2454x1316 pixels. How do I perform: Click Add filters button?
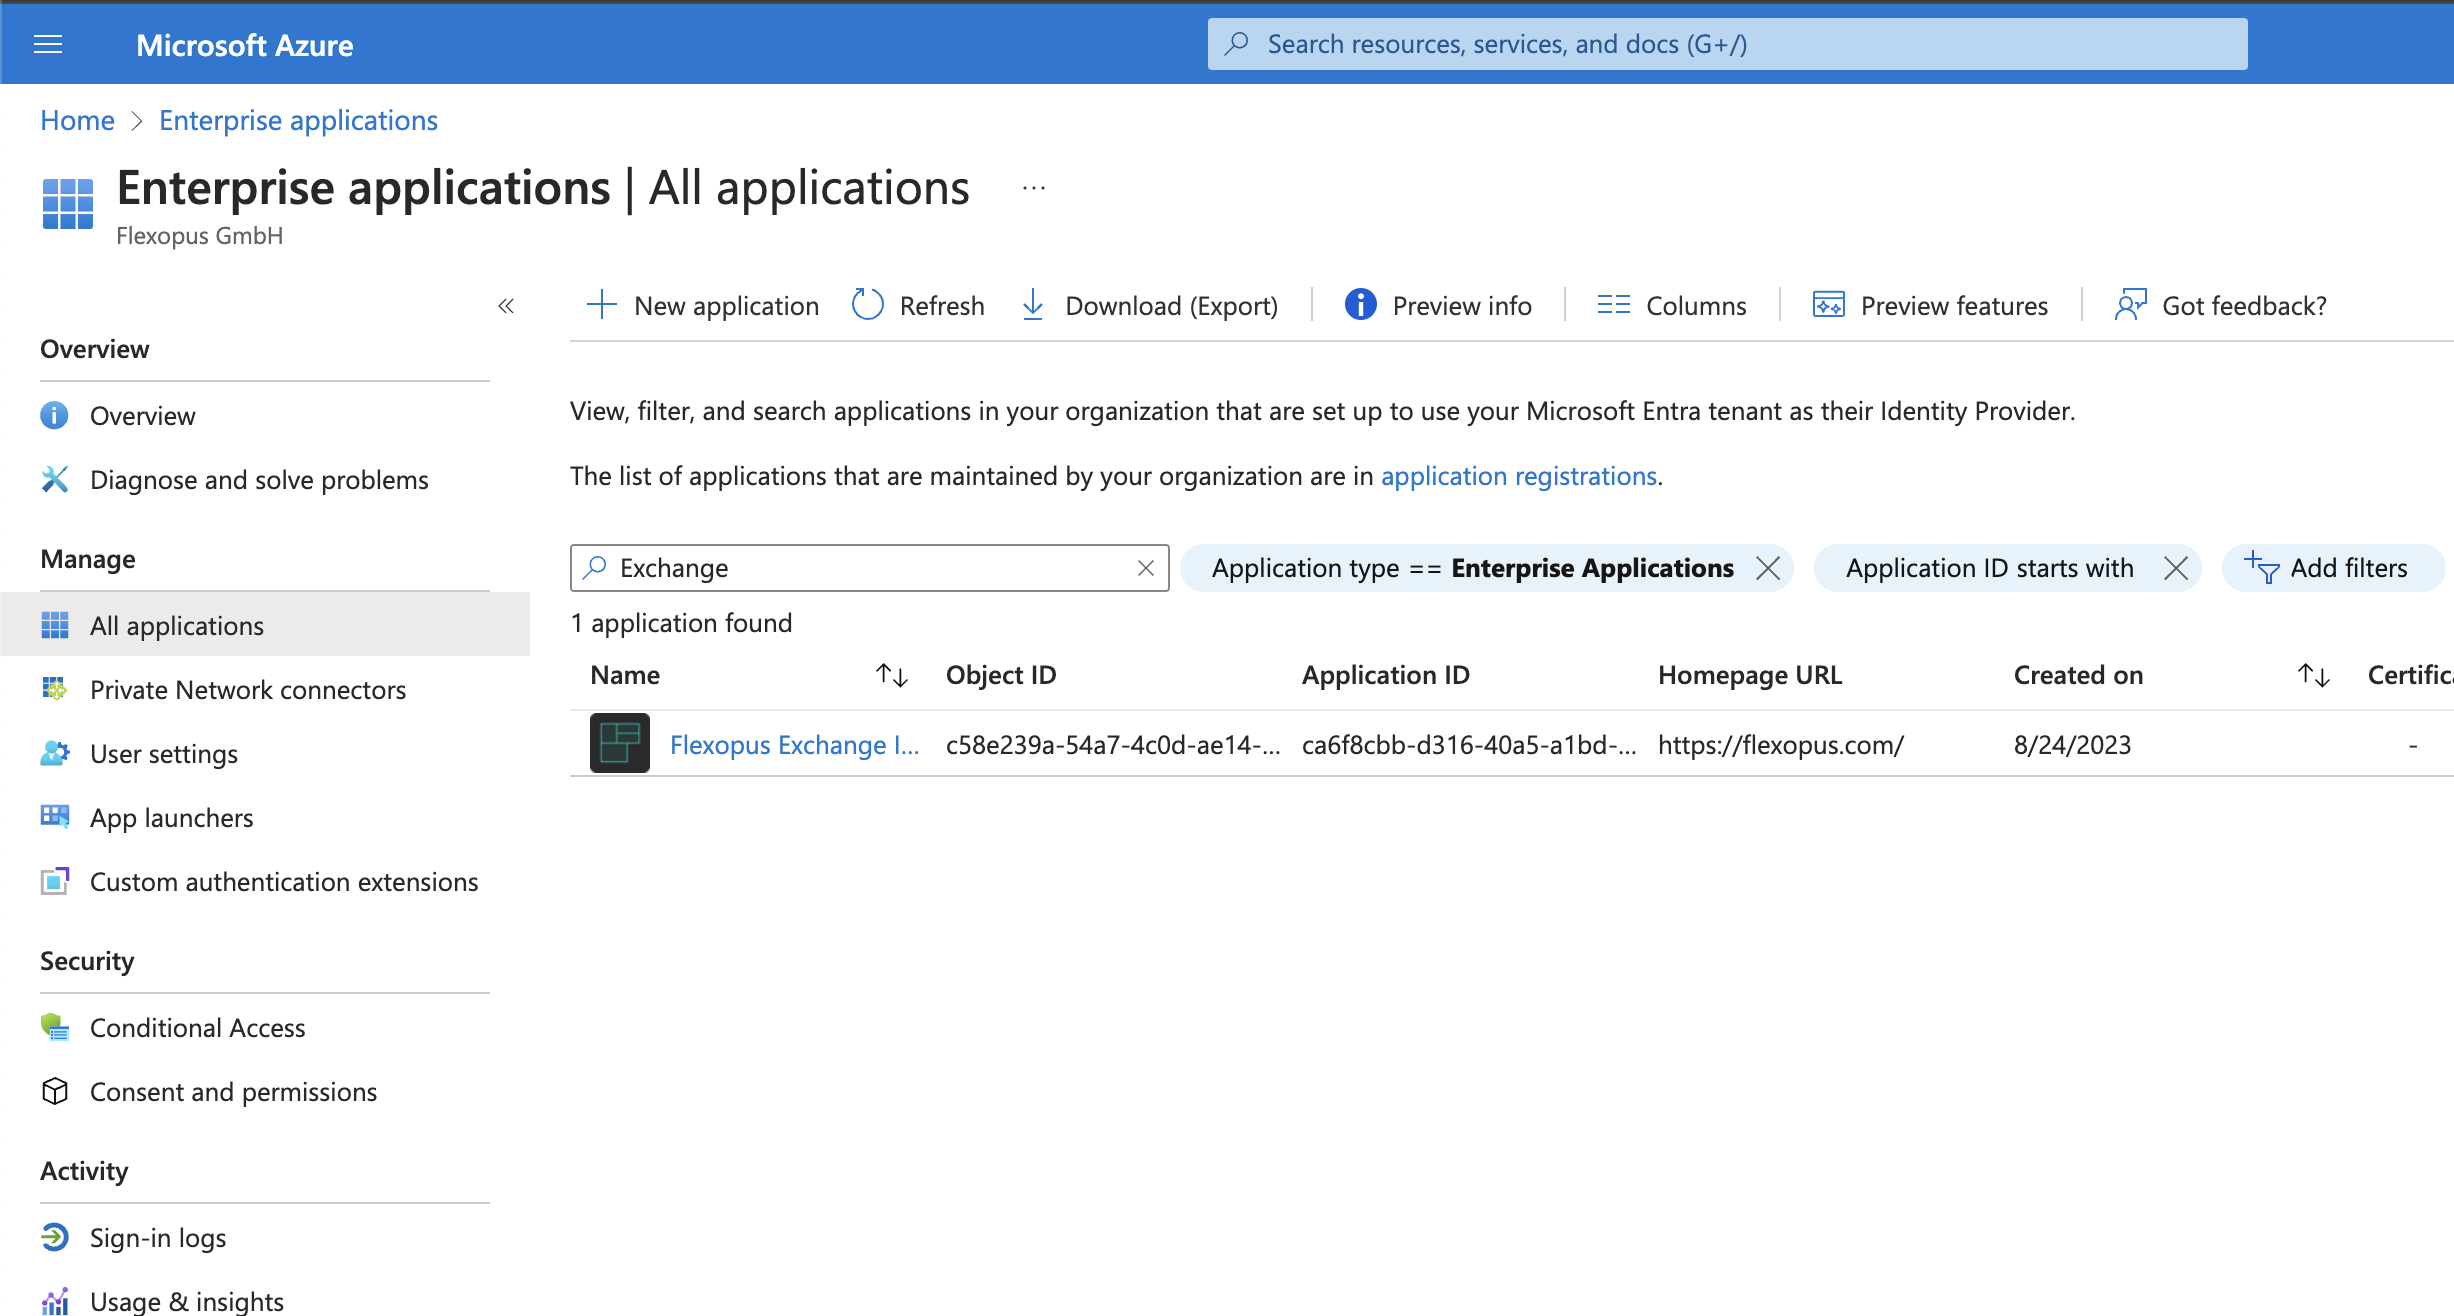[x=2330, y=568]
